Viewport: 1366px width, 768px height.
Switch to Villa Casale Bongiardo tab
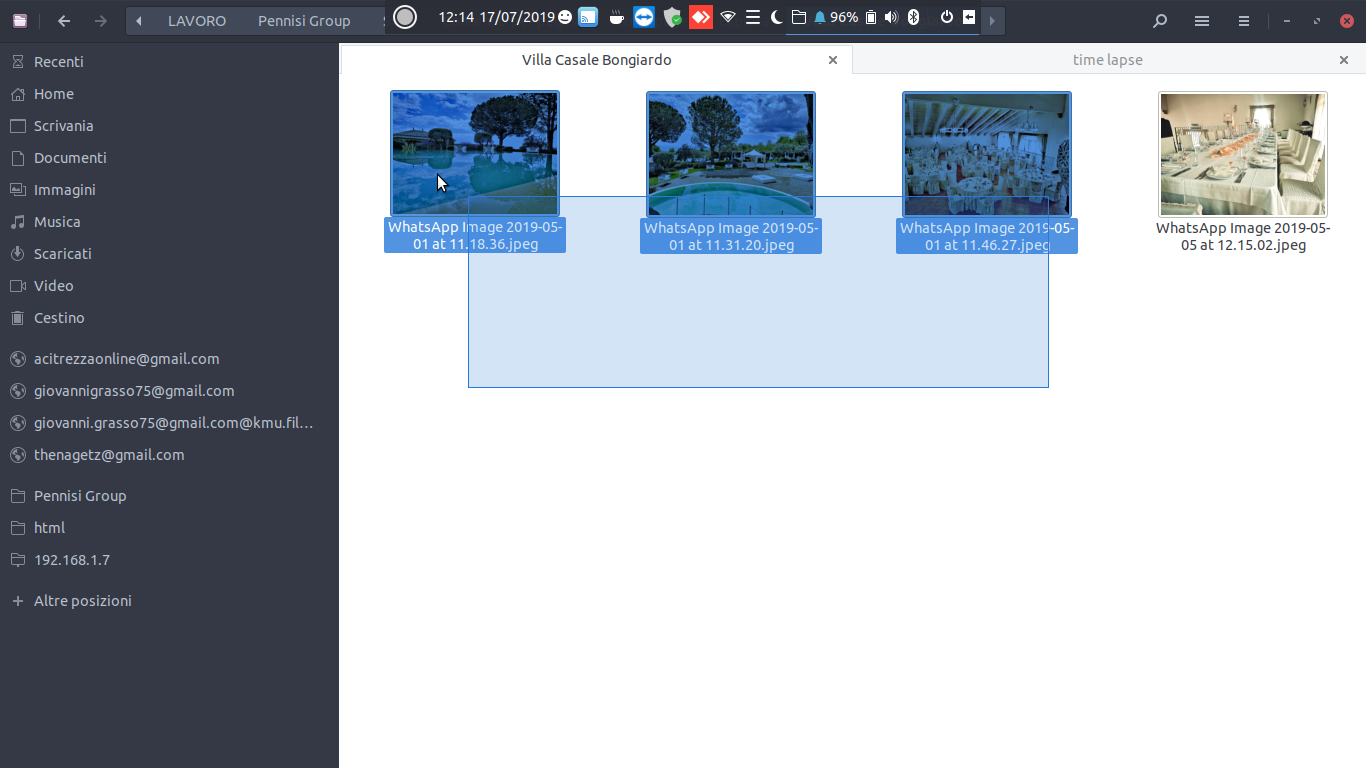(596, 60)
